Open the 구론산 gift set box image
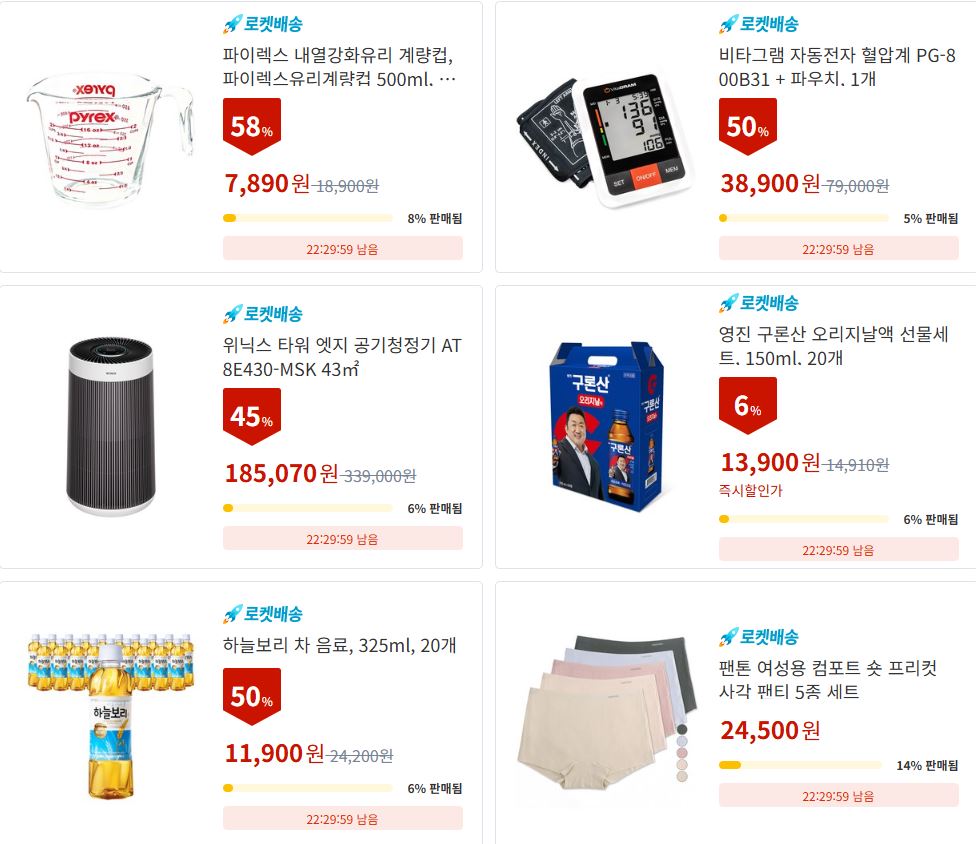 click(x=608, y=426)
